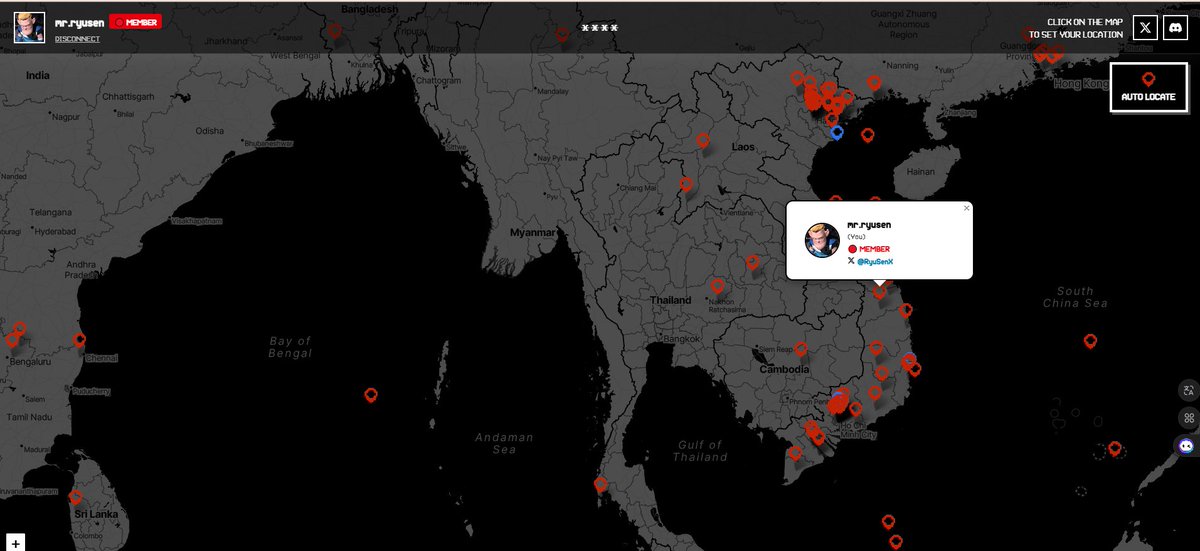The width and height of the screenshot is (1200, 551).
Task: Open the chat bot icon on right edge
Action: pos(1187,446)
